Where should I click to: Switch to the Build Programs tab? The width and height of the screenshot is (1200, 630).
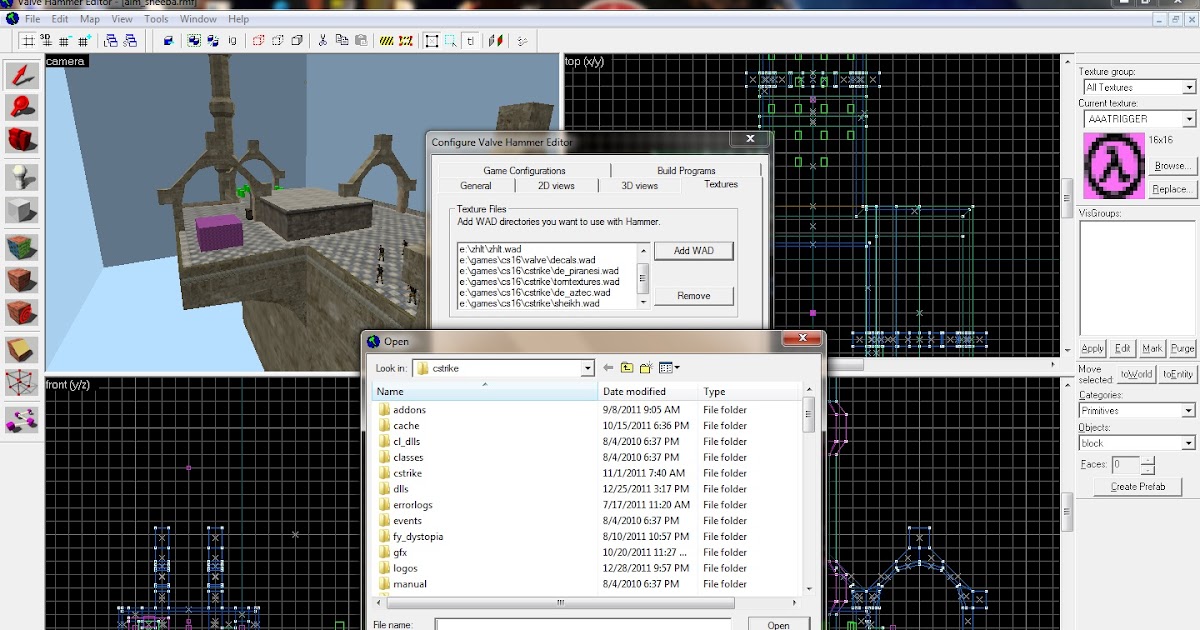(x=686, y=171)
